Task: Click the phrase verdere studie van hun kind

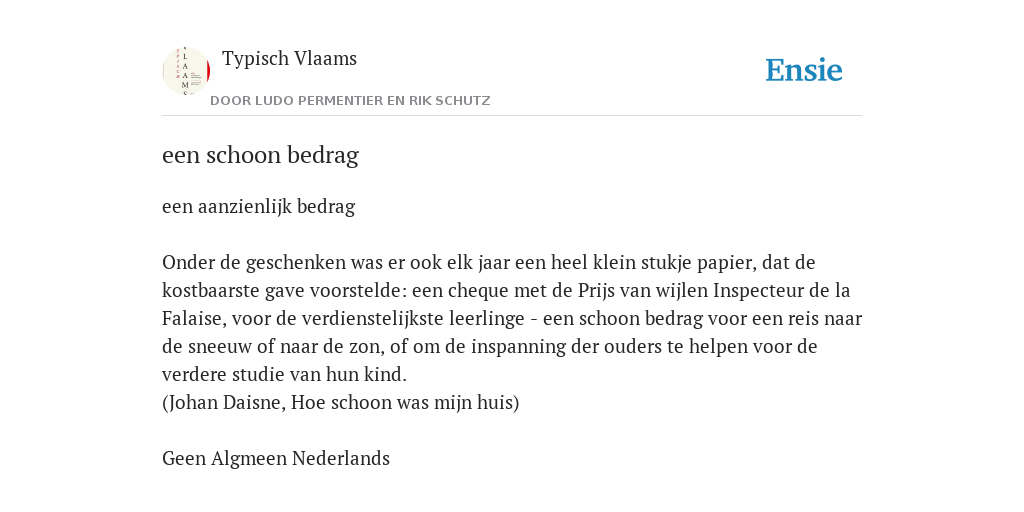Action: click(284, 375)
